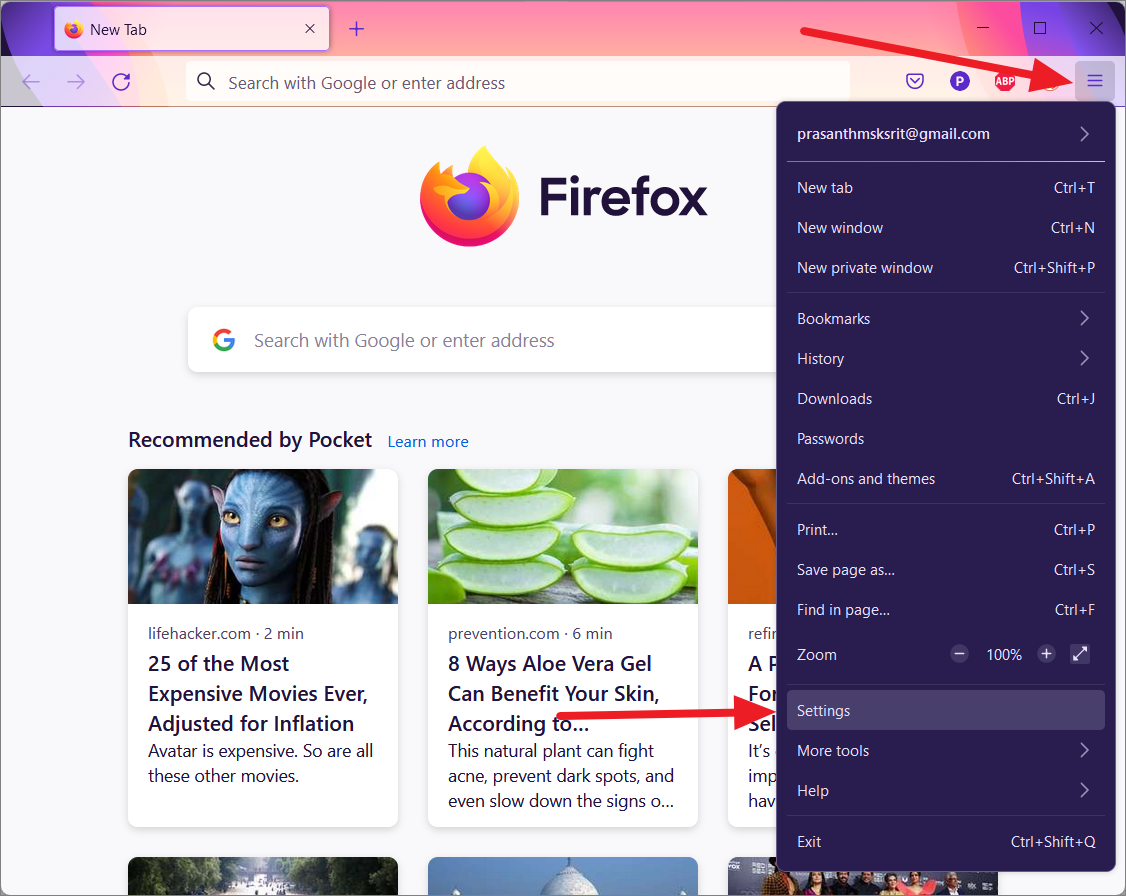Image resolution: width=1126 pixels, height=896 pixels.
Task: Focus the Google search box on the page
Action: pyautogui.click(x=482, y=340)
